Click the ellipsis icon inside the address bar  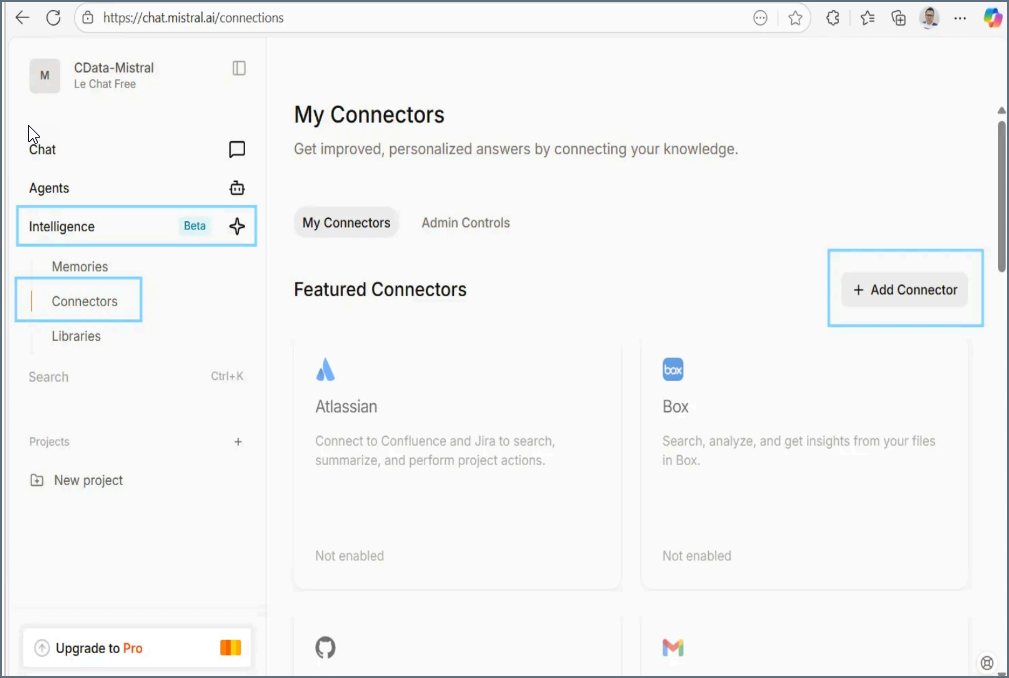760,17
